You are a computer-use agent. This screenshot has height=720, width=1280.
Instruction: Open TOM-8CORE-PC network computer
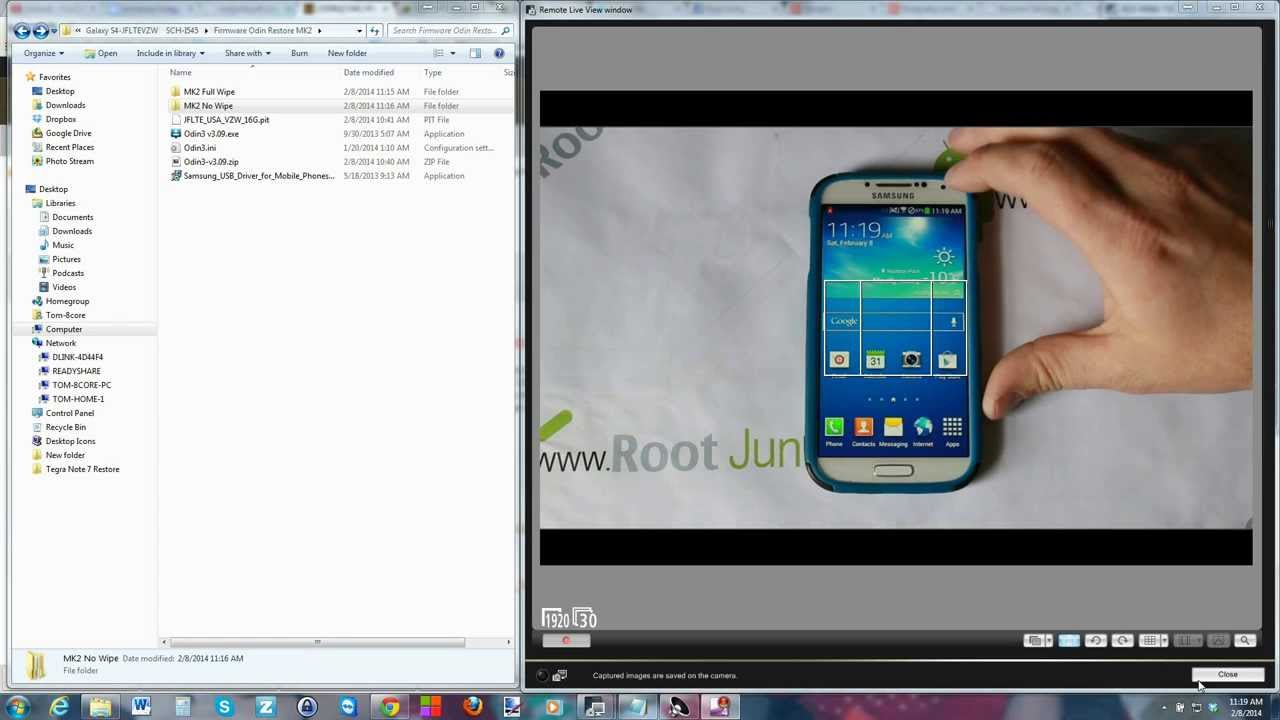(x=81, y=385)
